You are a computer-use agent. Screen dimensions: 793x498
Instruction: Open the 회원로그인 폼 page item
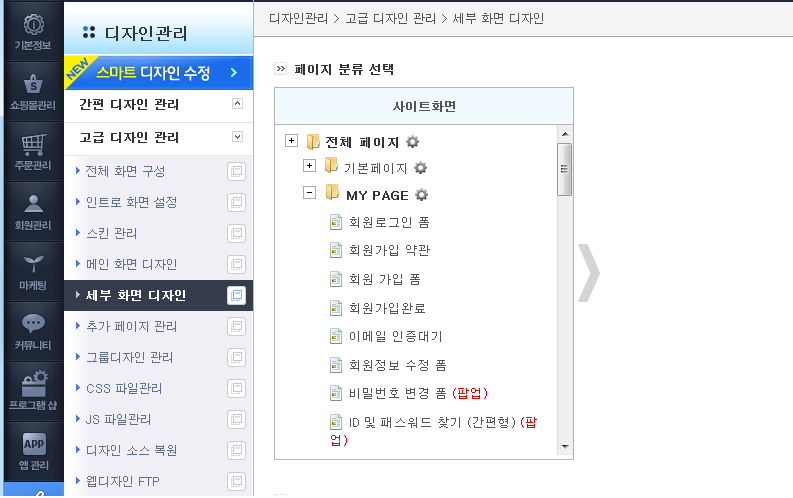point(389,222)
